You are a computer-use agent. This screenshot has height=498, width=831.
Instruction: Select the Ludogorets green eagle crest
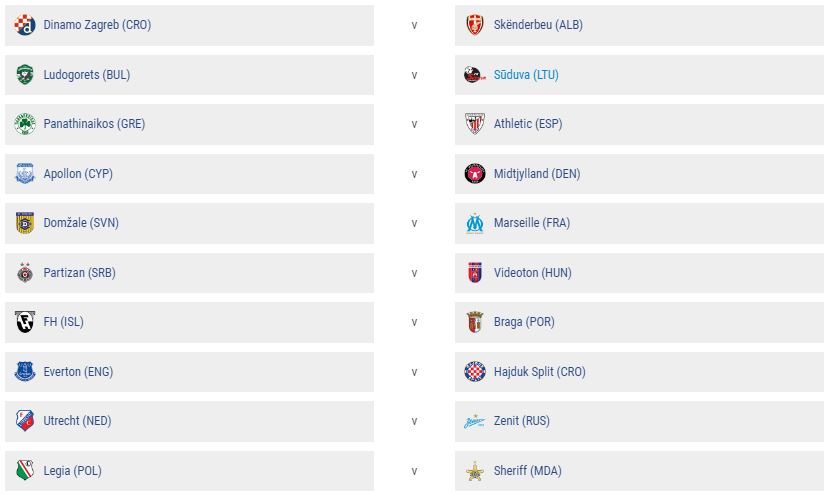click(x=25, y=75)
